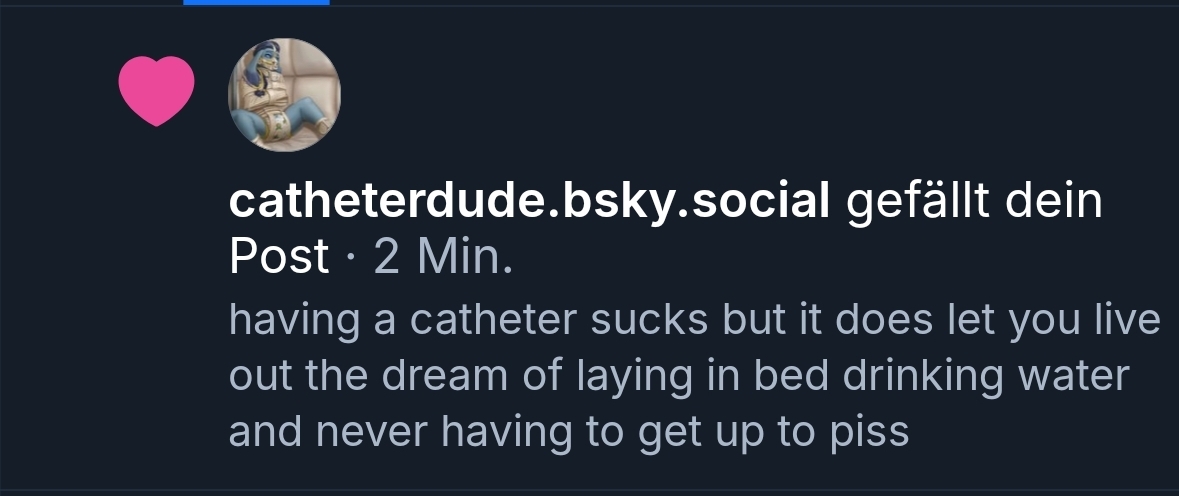Click the blue underline at the top edge
This screenshot has height=496, width=1179.
pyautogui.click(x=256, y=3)
